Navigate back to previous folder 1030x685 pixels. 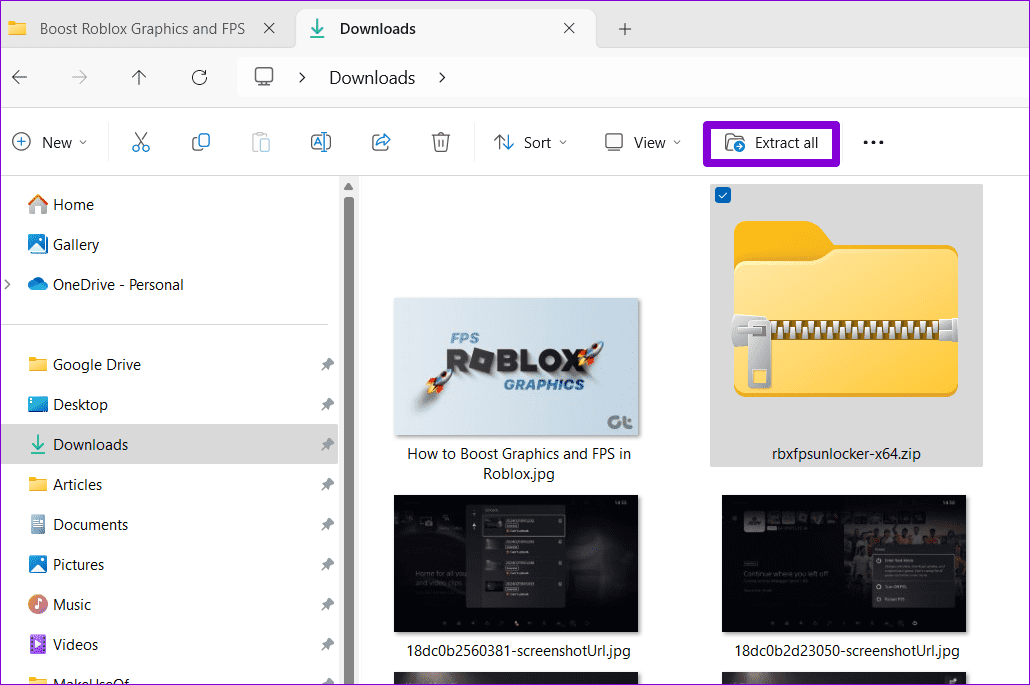click(x=20, y=77)
